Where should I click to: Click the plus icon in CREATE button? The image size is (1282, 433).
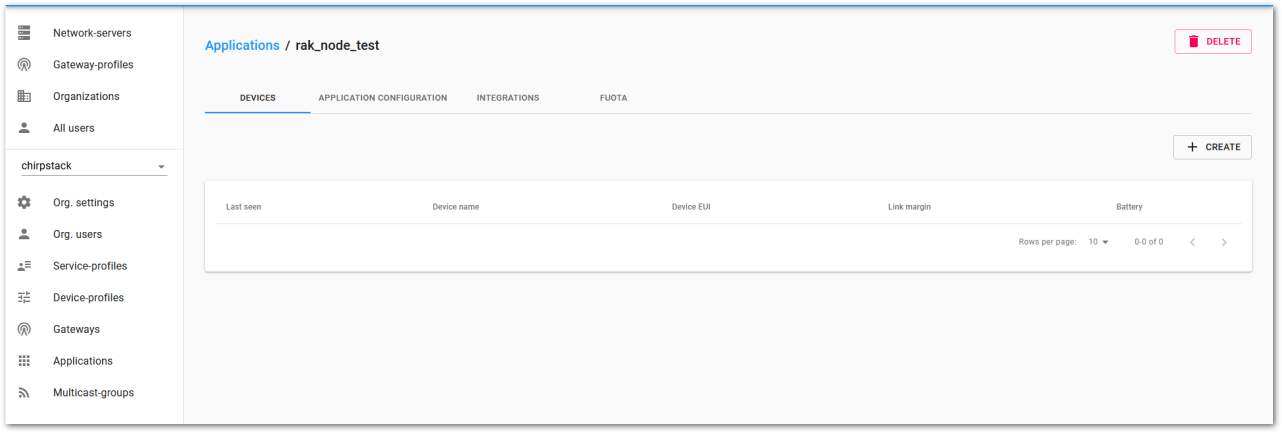[1192, 147]
